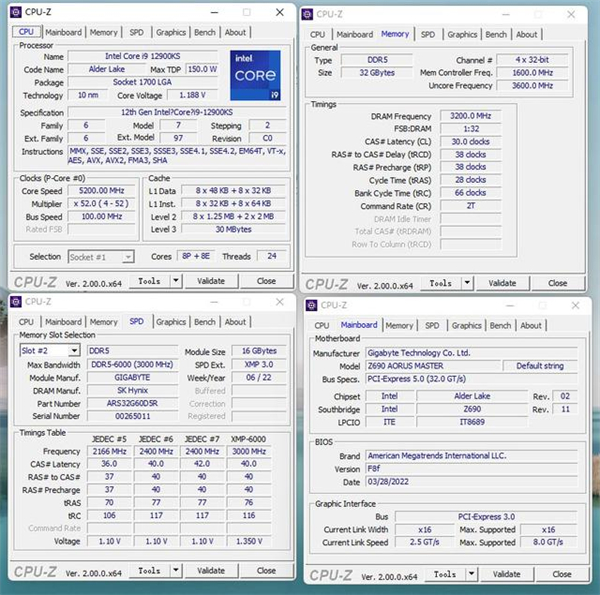Click CPU-Z icon in the SPD window title bar
The height and width of the screenshot is (595, 600).
coord(15,302)
